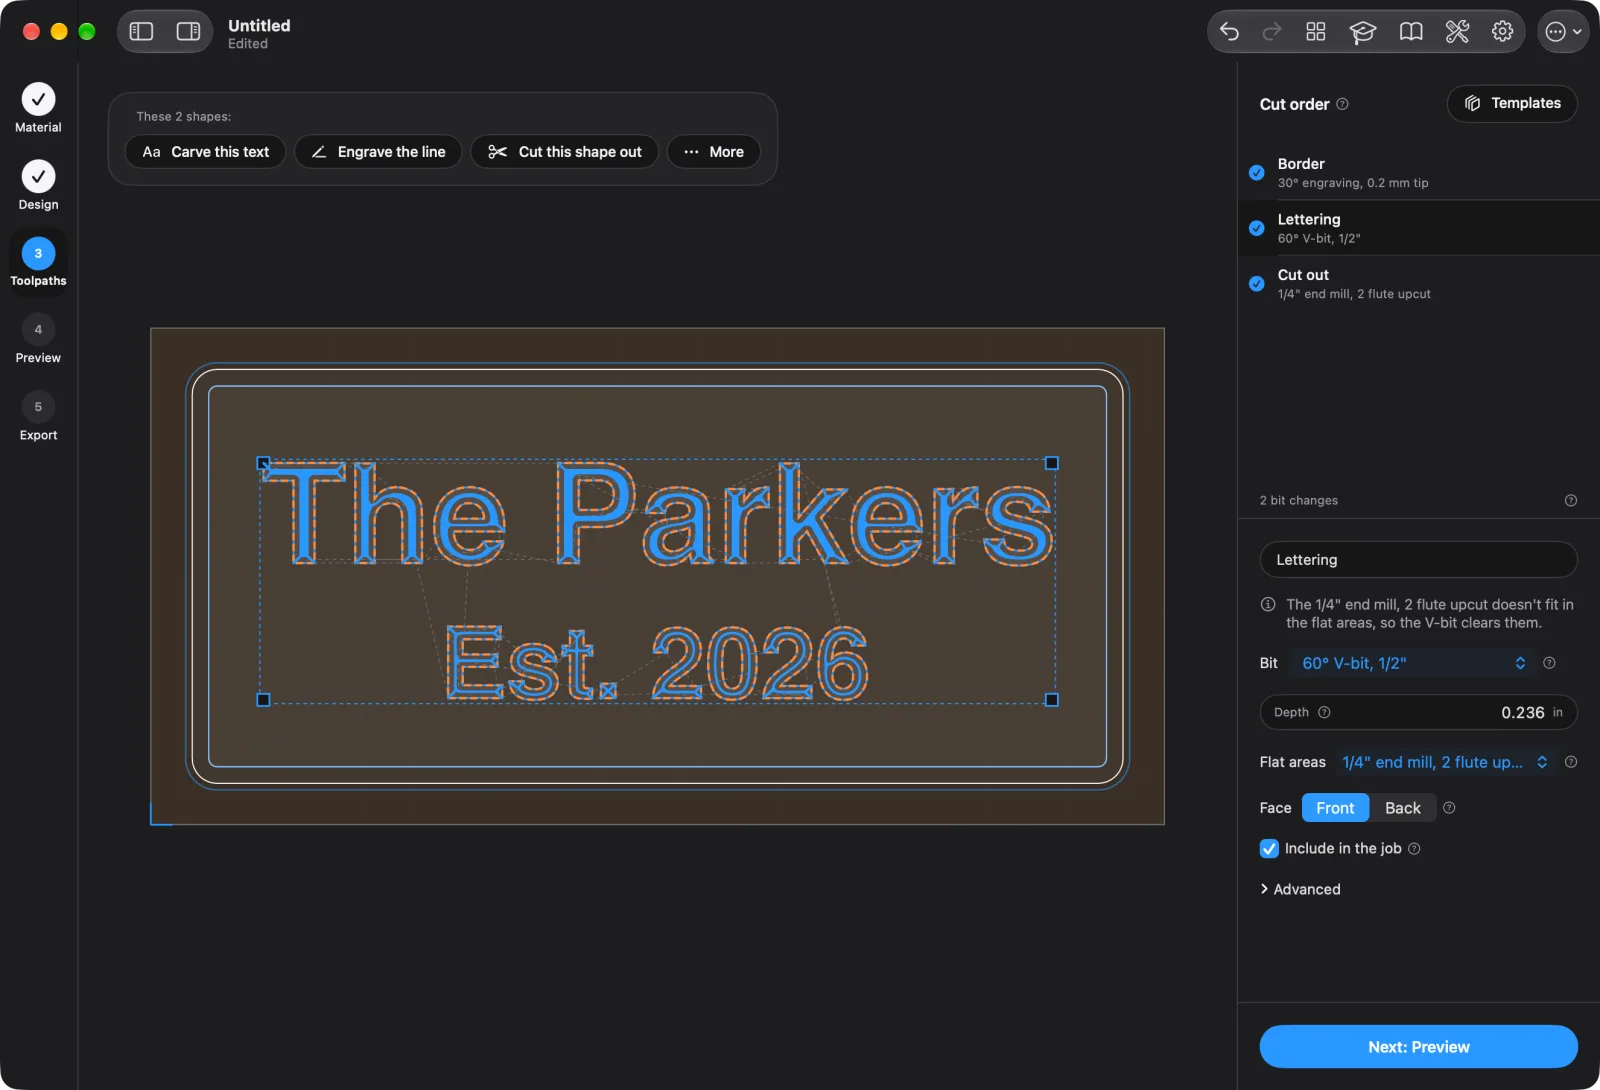
Task: Uncheck the Border toolpath checkmark
Action: 1257,172
